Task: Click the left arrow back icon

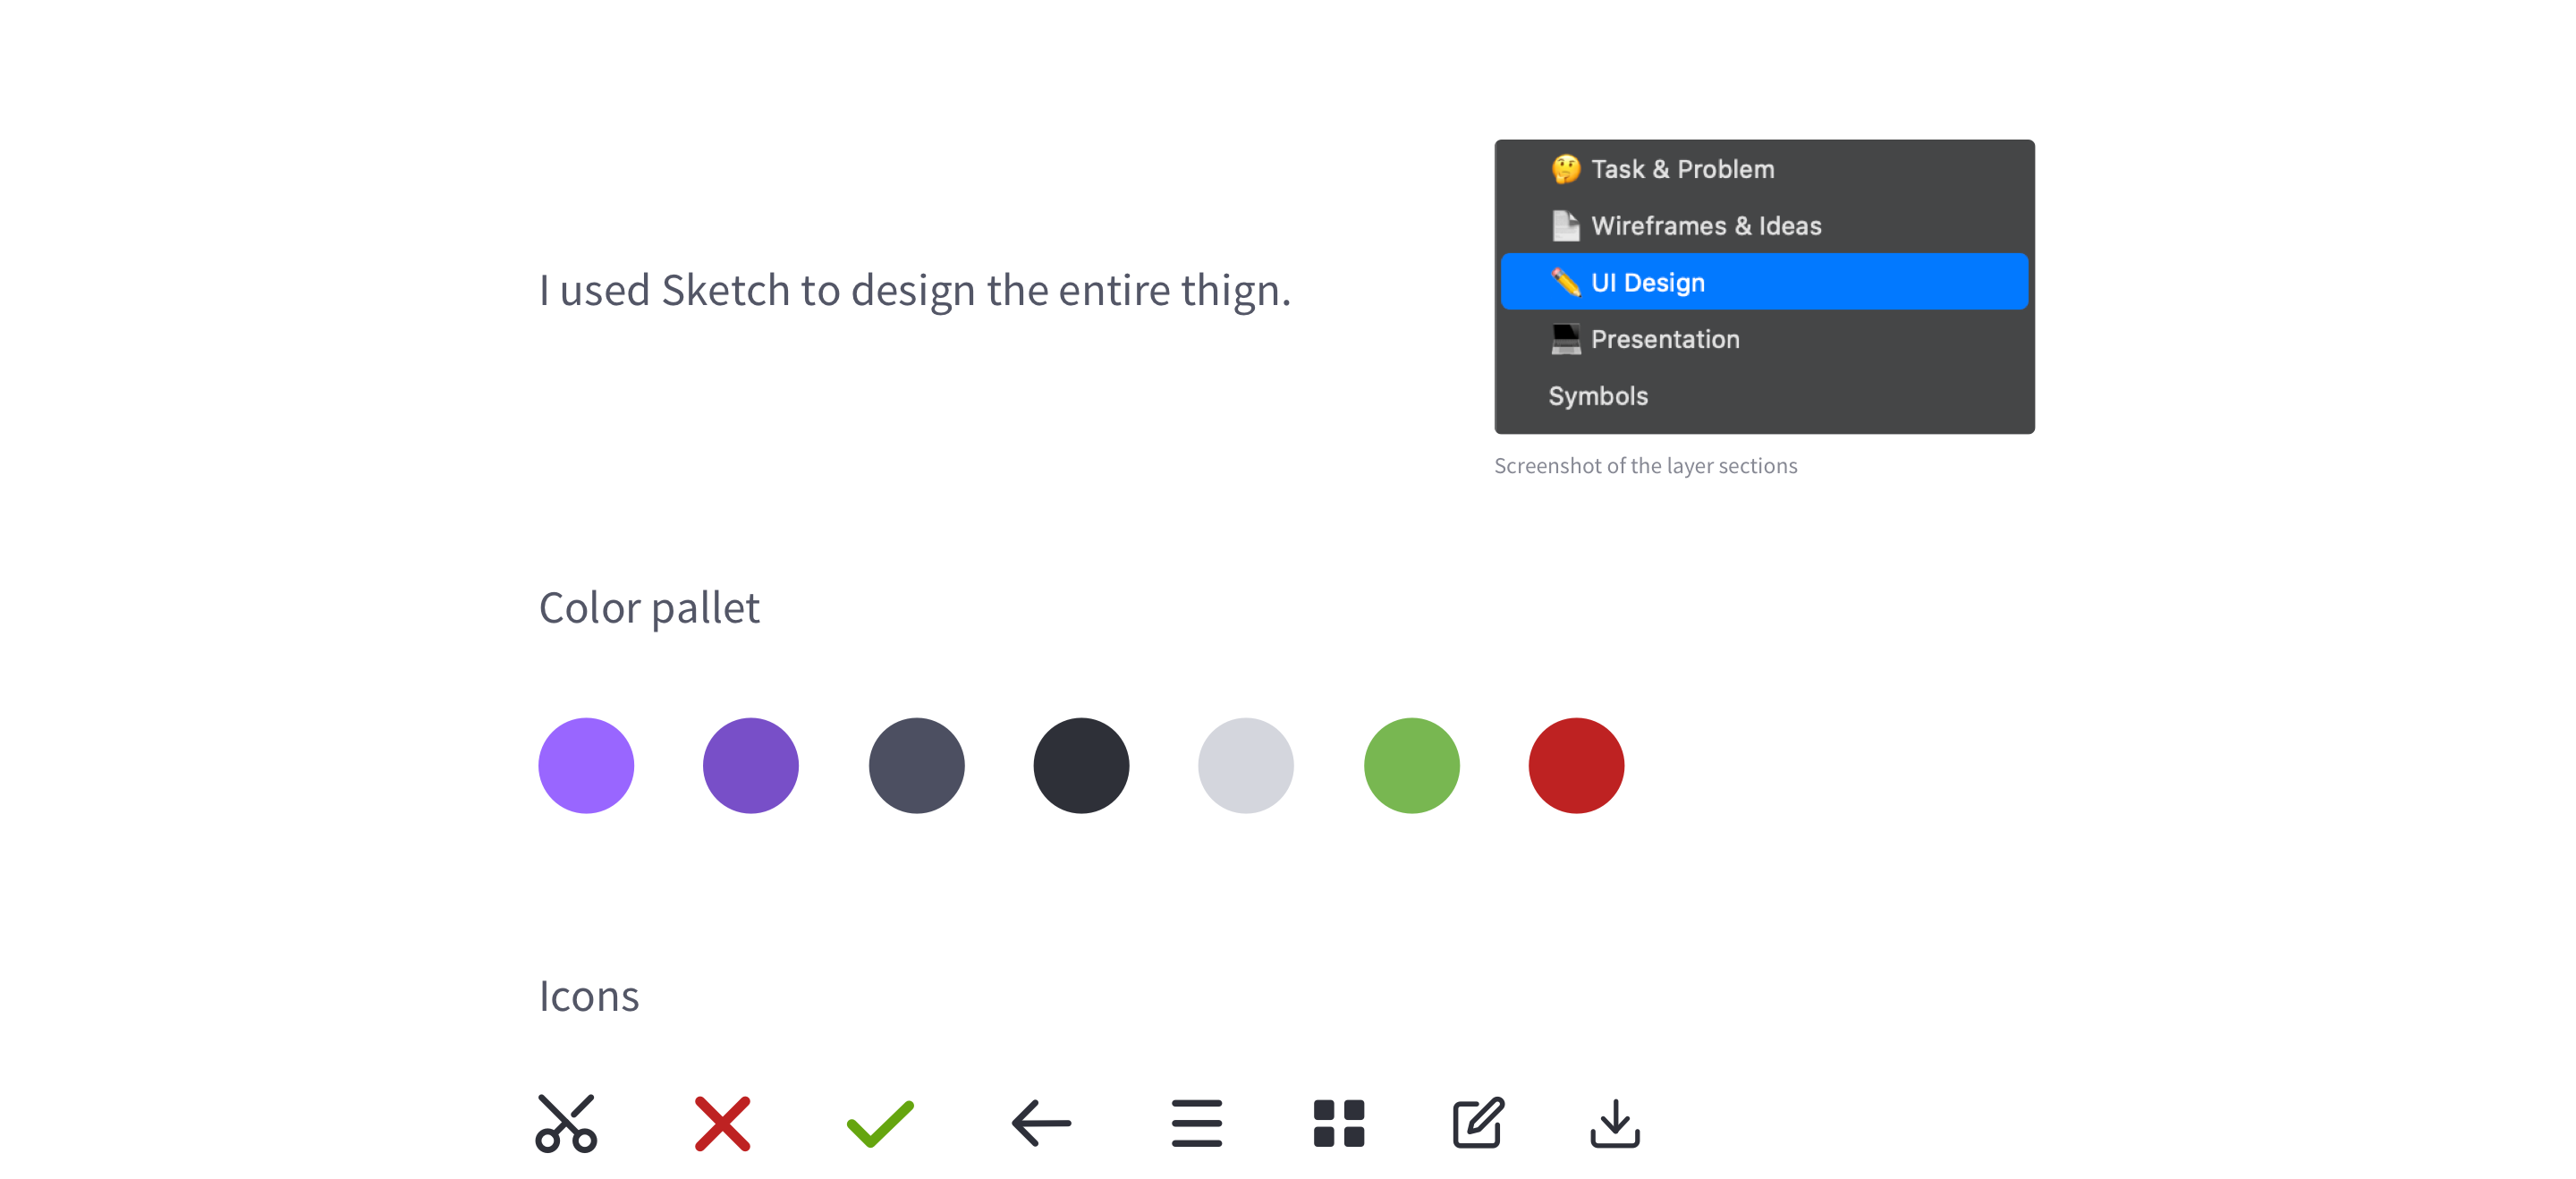Action: click(x=1041, y=1123)
